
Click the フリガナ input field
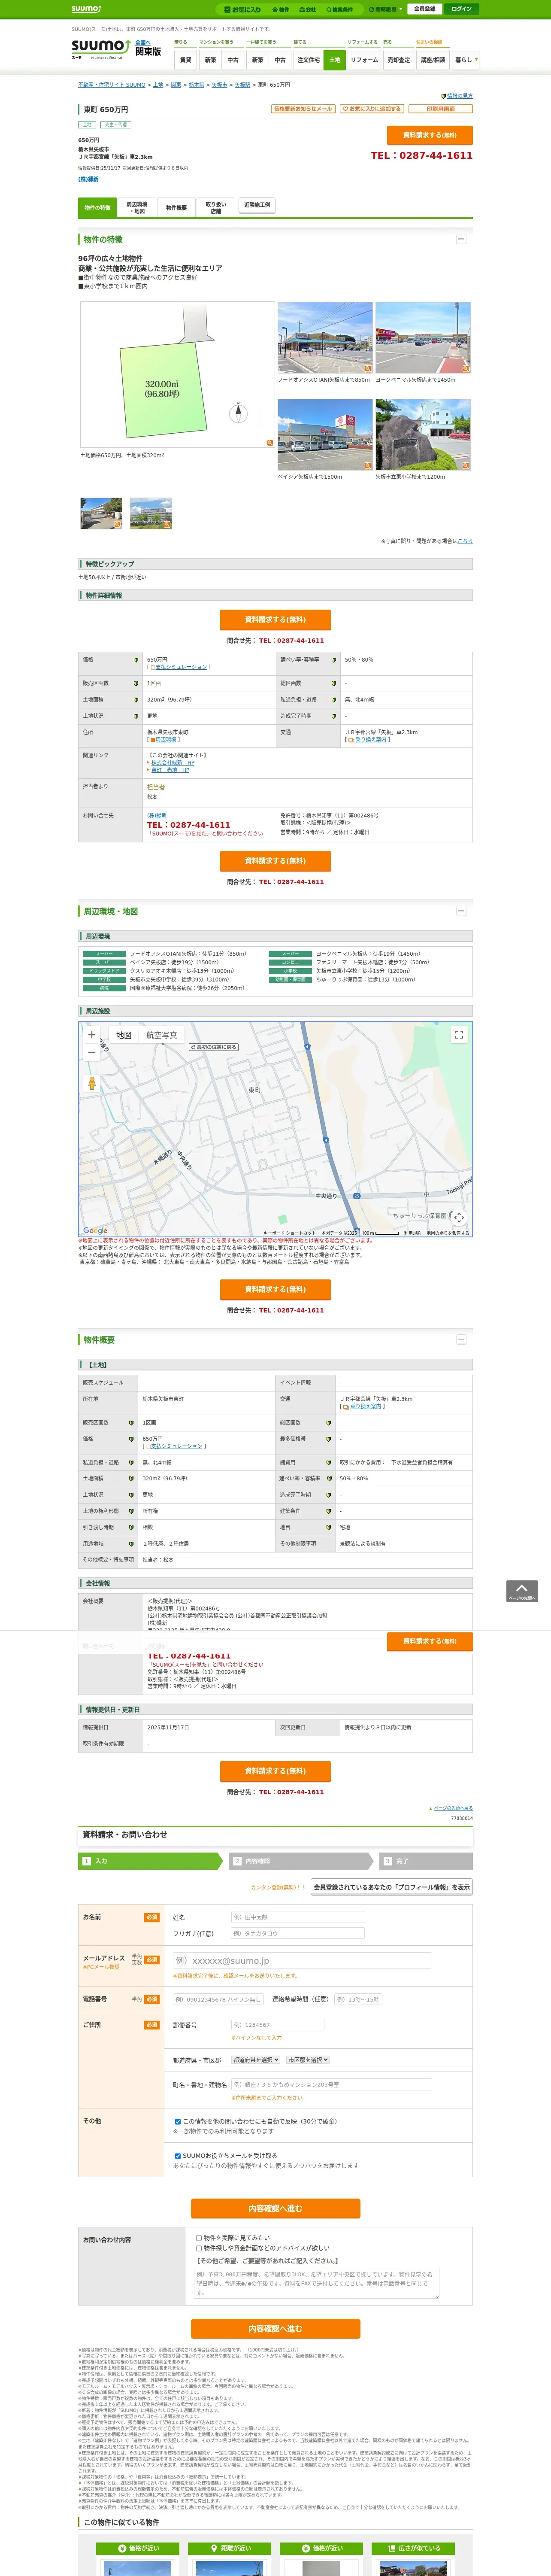point(297,1933)
